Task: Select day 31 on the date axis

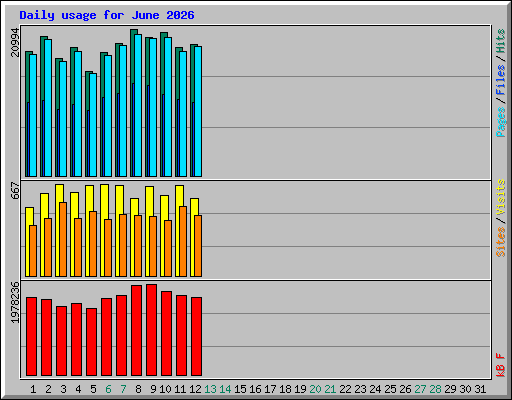Action: (x=480, y=389)
